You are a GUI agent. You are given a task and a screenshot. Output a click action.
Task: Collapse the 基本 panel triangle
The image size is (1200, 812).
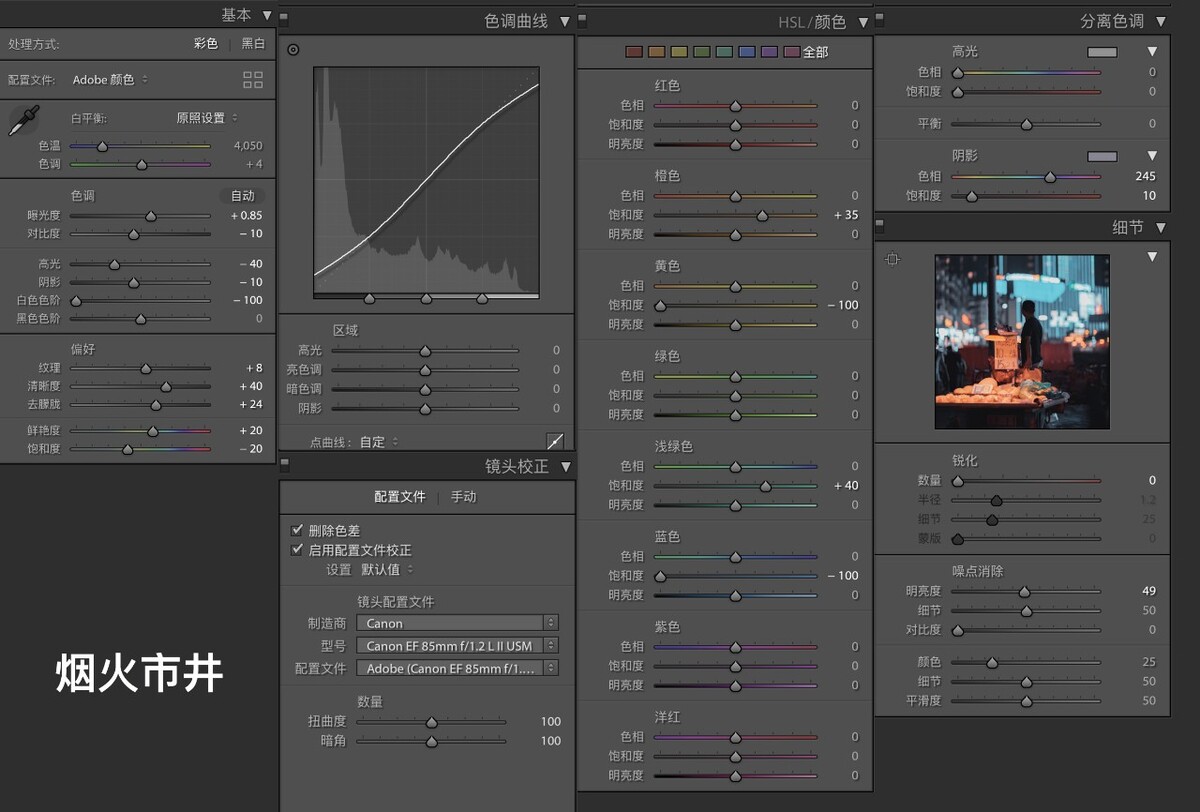(266, 15)
